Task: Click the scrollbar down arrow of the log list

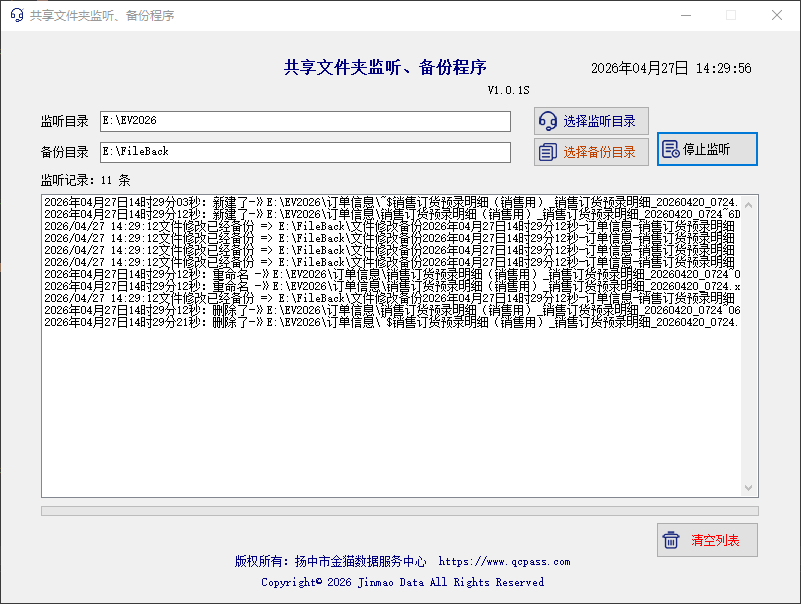Action: [x=750, y=487]
